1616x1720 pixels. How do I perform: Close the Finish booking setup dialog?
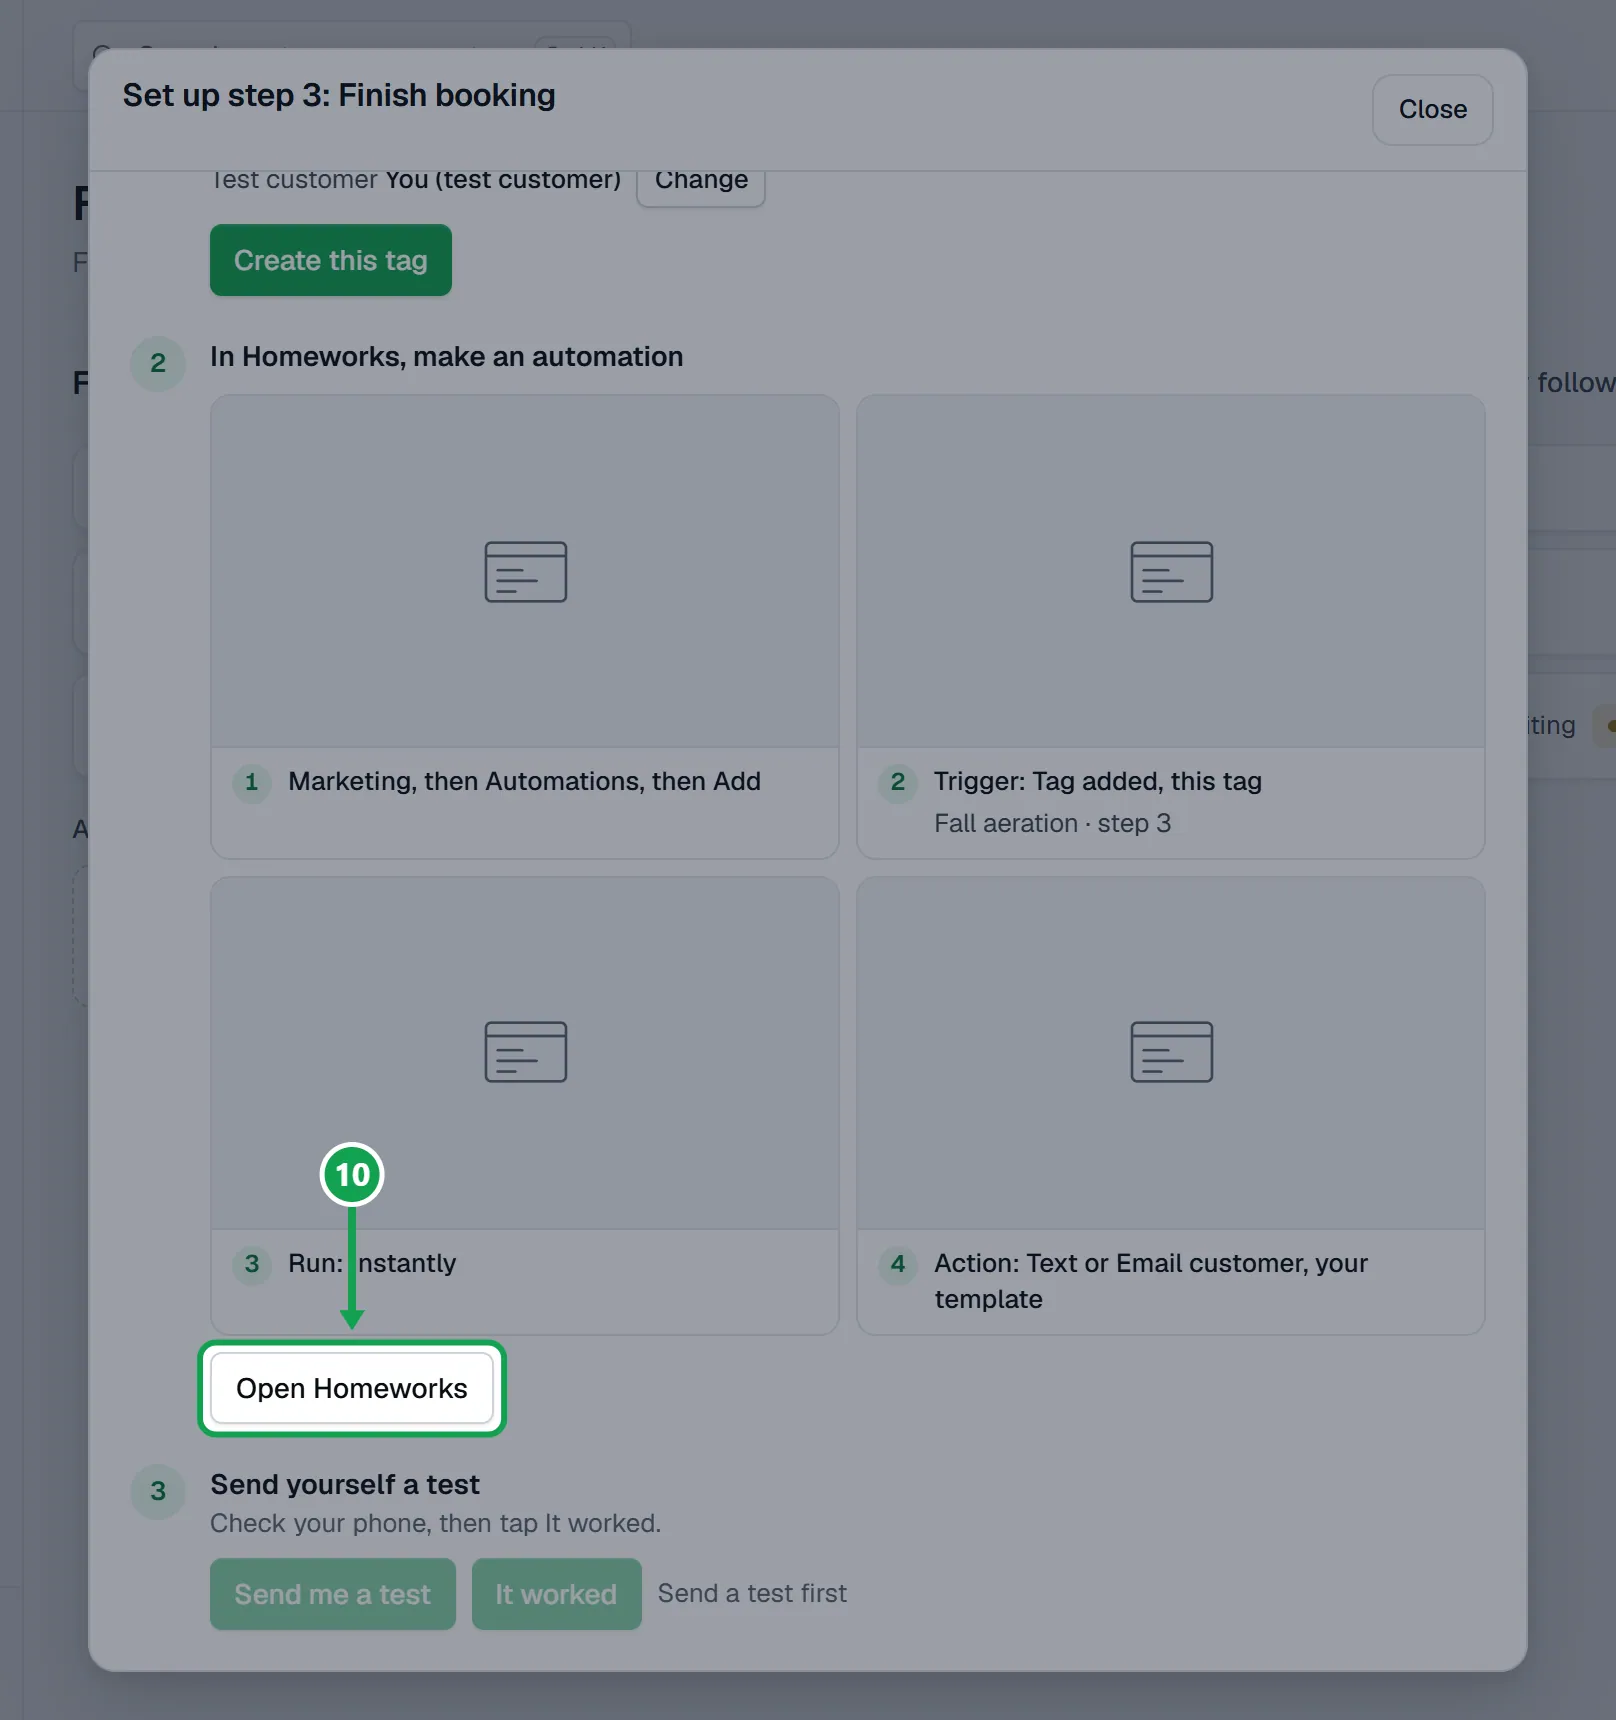1432,109
